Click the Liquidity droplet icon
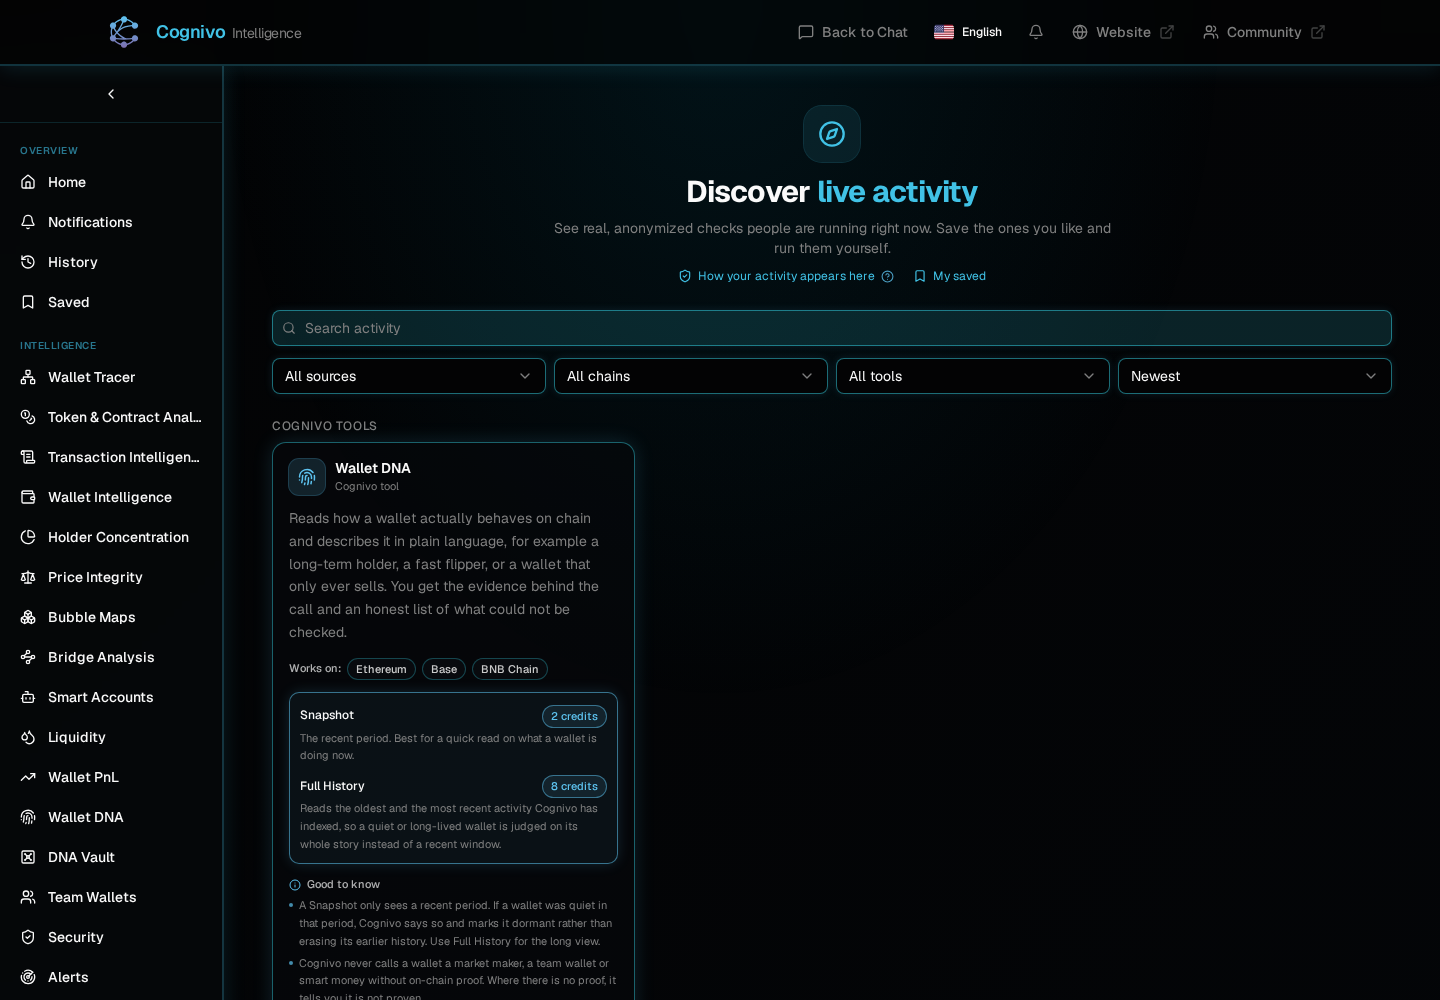The width and height of the screenshot is (1440, 1000). pos(28,737)
